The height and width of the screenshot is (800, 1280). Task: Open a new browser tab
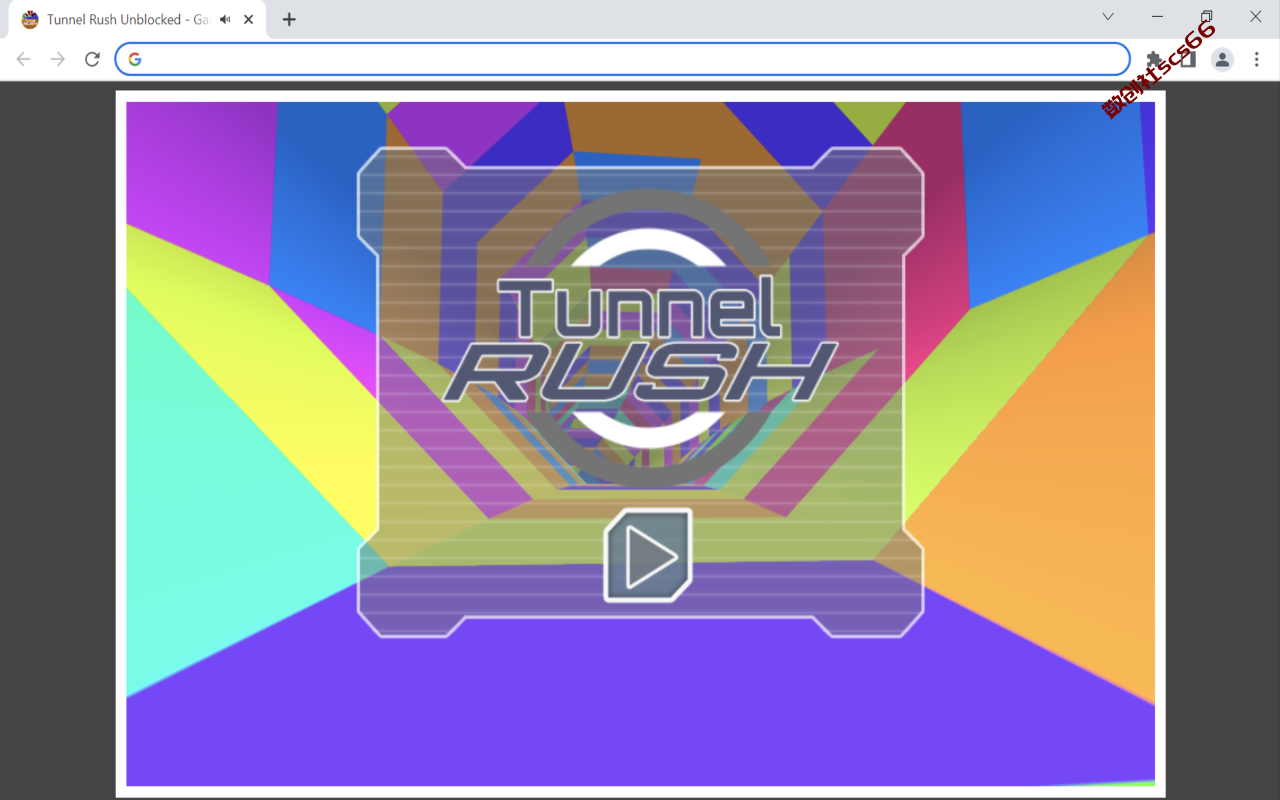click(x=289, y=19)
